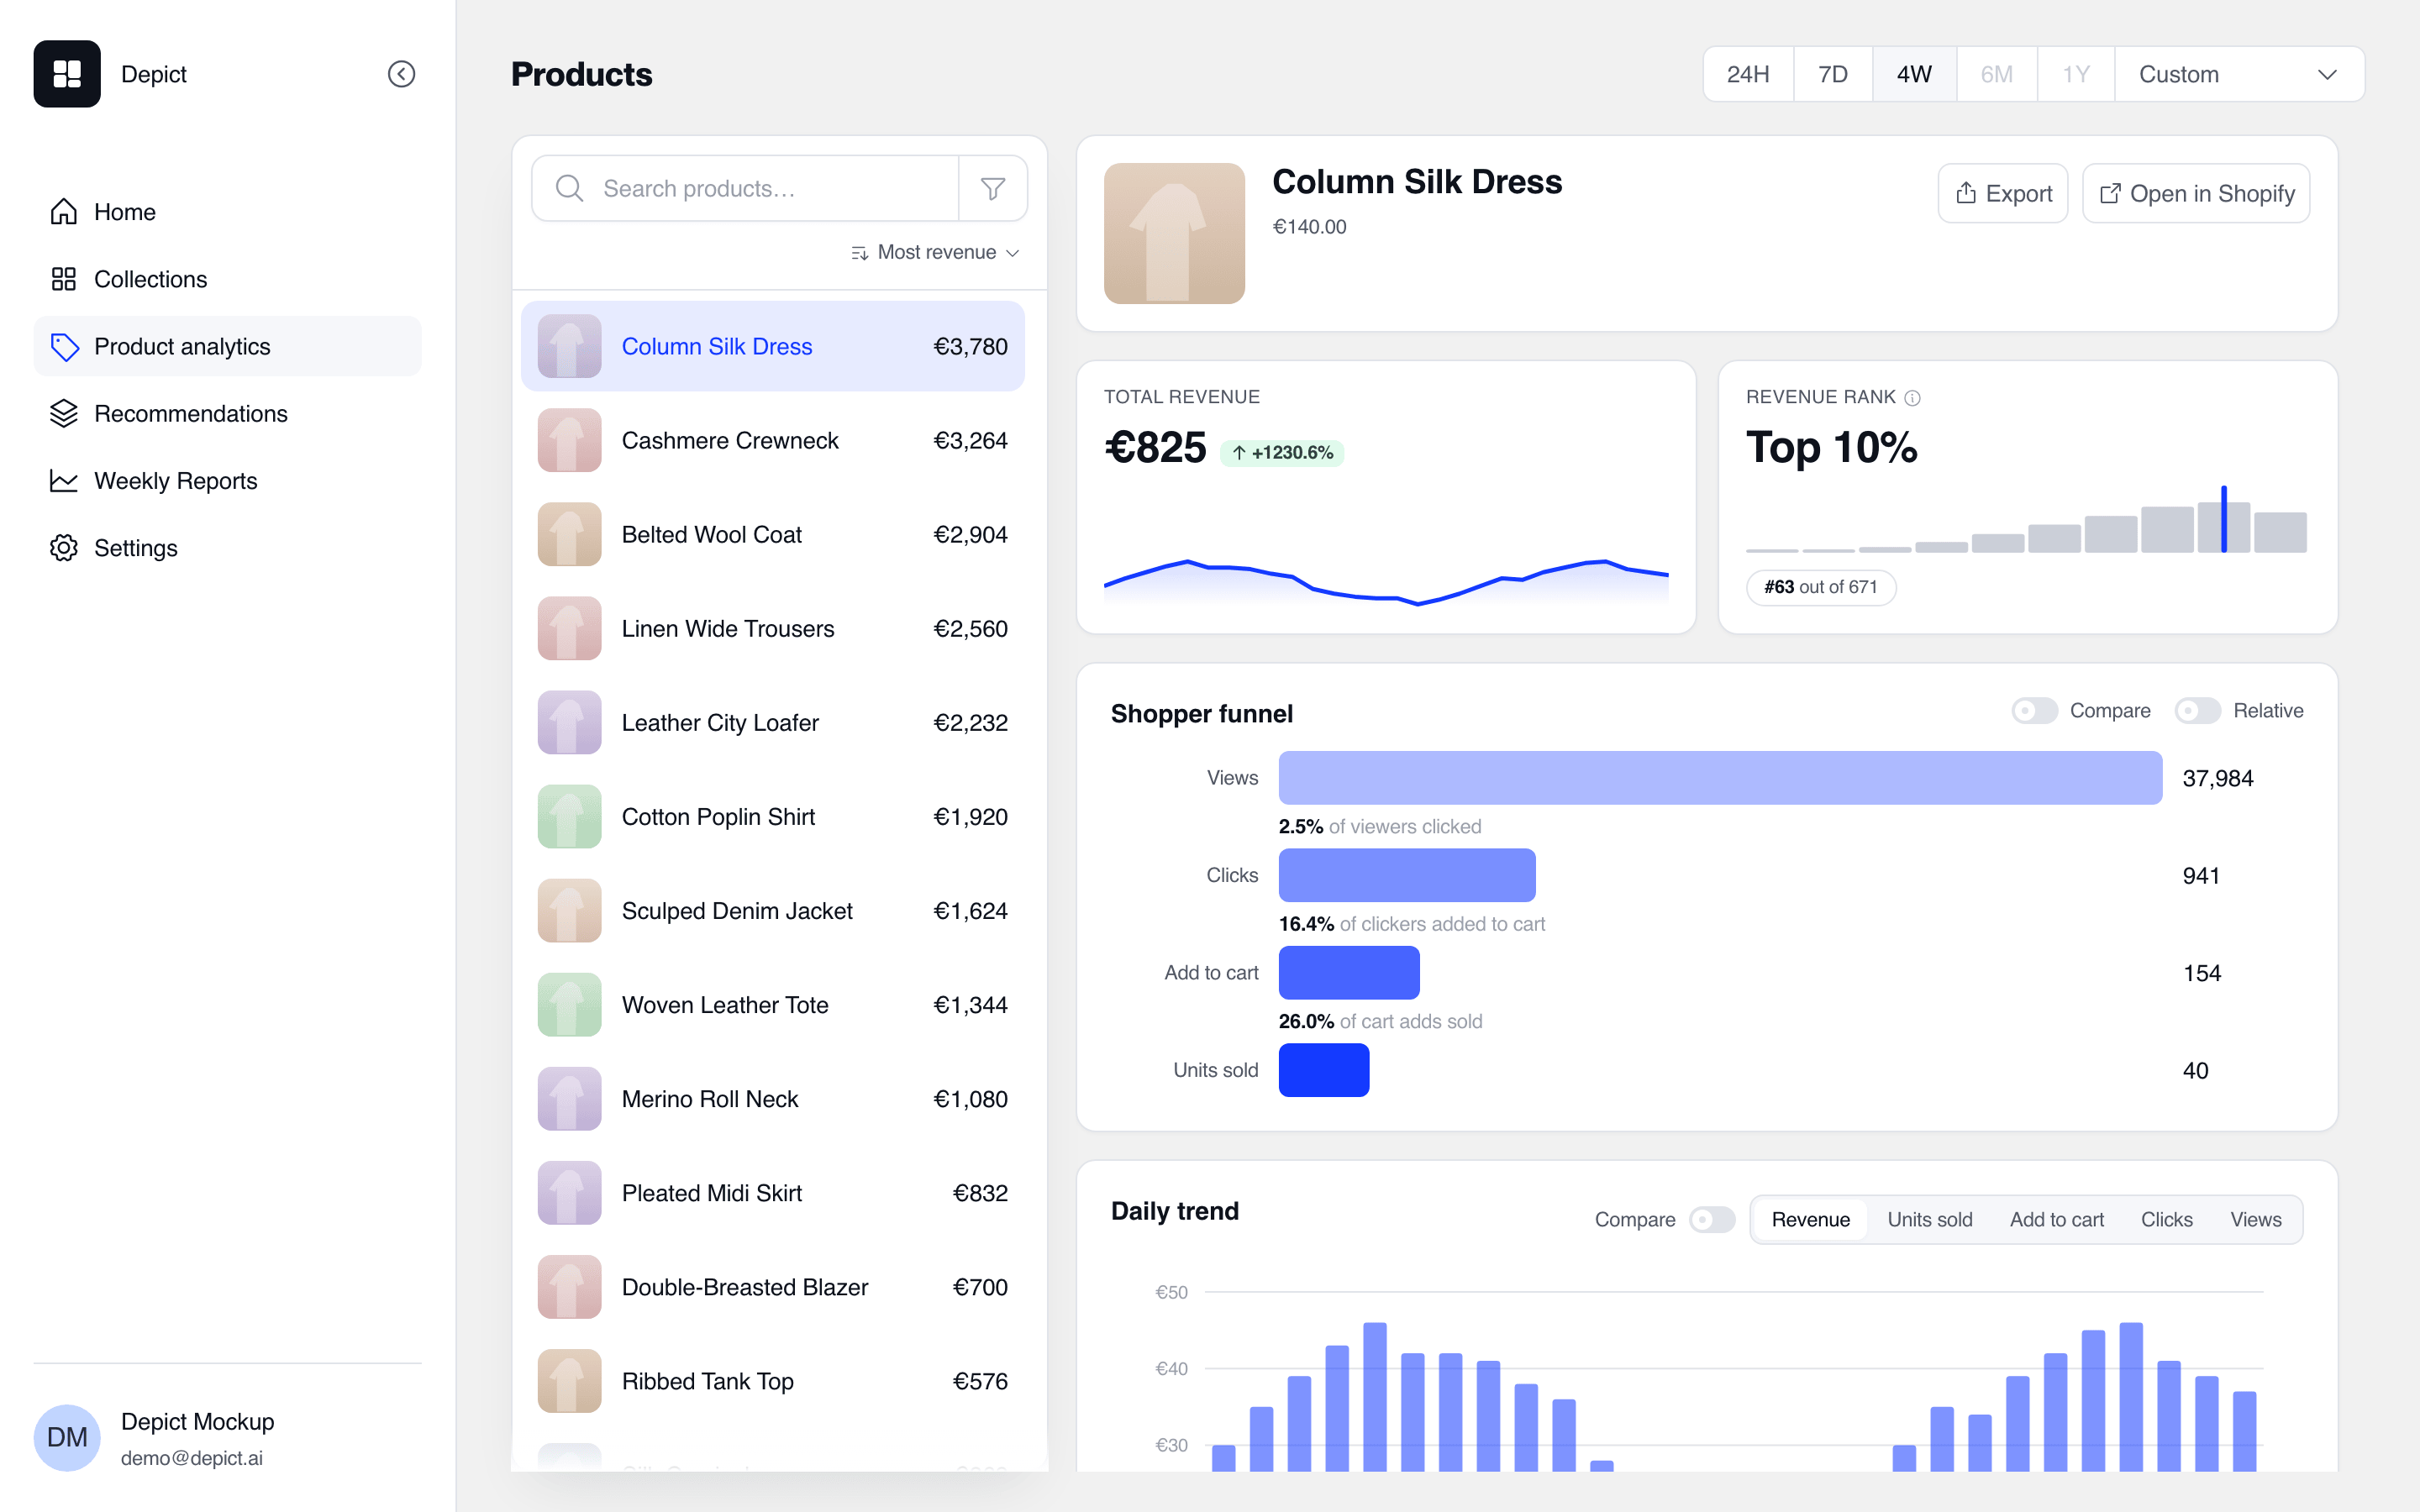Select Merino Roll Neck in the product list

tap(773, 1099)
